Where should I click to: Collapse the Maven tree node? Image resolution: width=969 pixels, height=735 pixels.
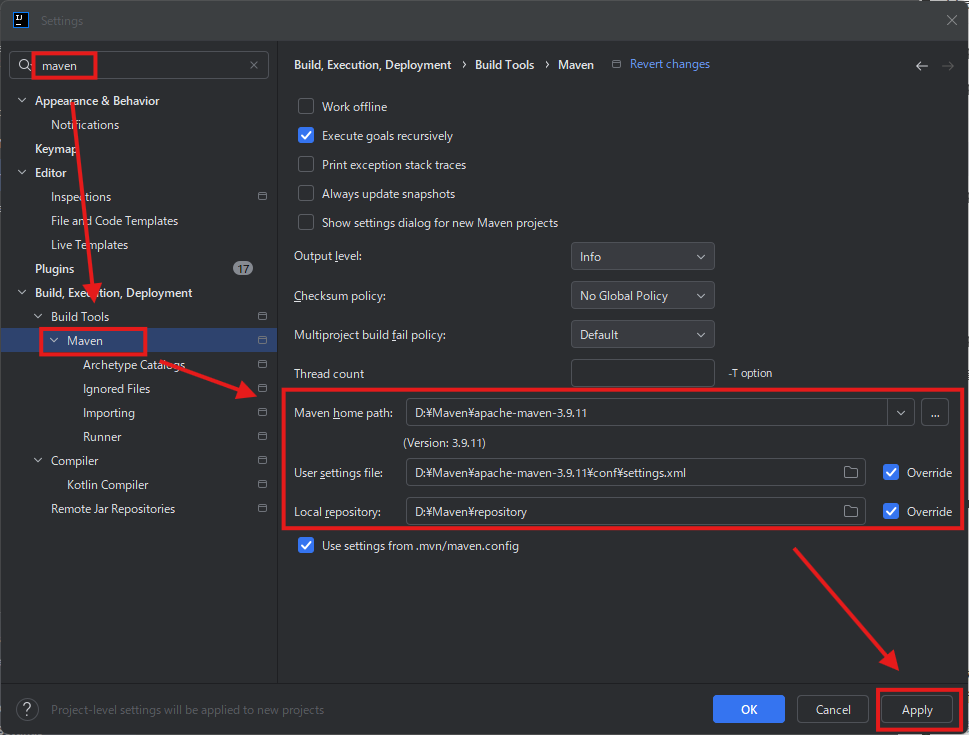coord(54,340)
